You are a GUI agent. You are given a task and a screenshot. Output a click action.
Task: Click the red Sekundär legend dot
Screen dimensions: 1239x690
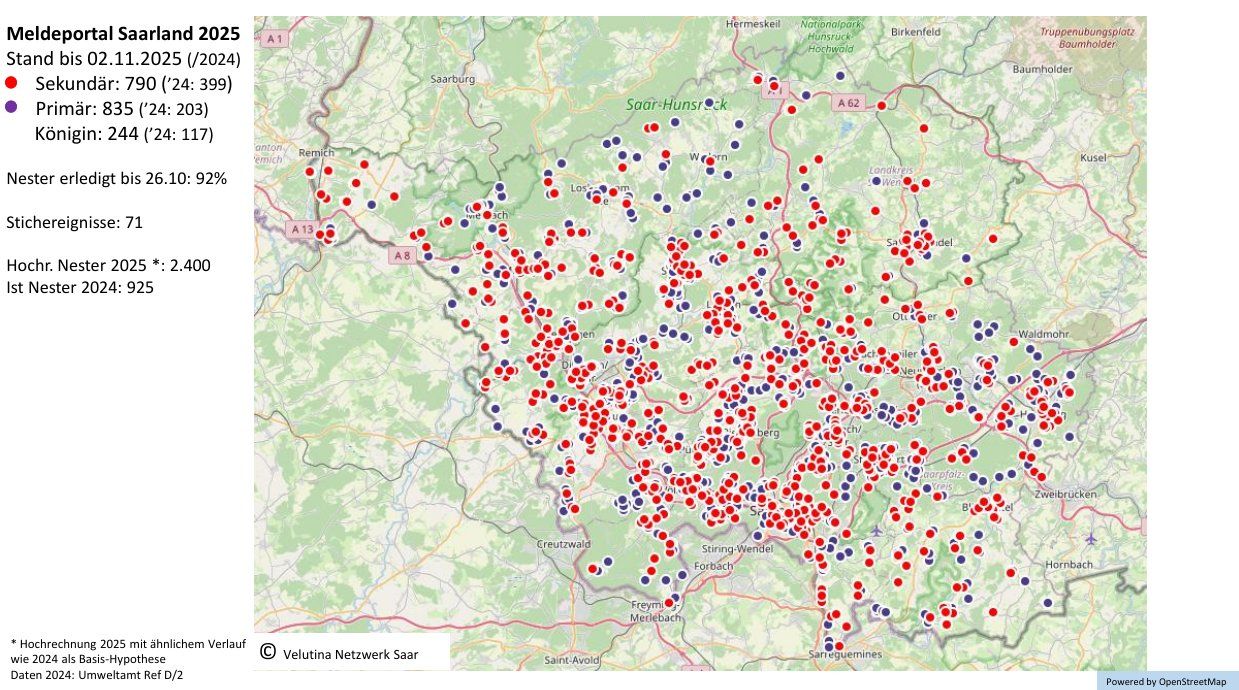point(12,82)
